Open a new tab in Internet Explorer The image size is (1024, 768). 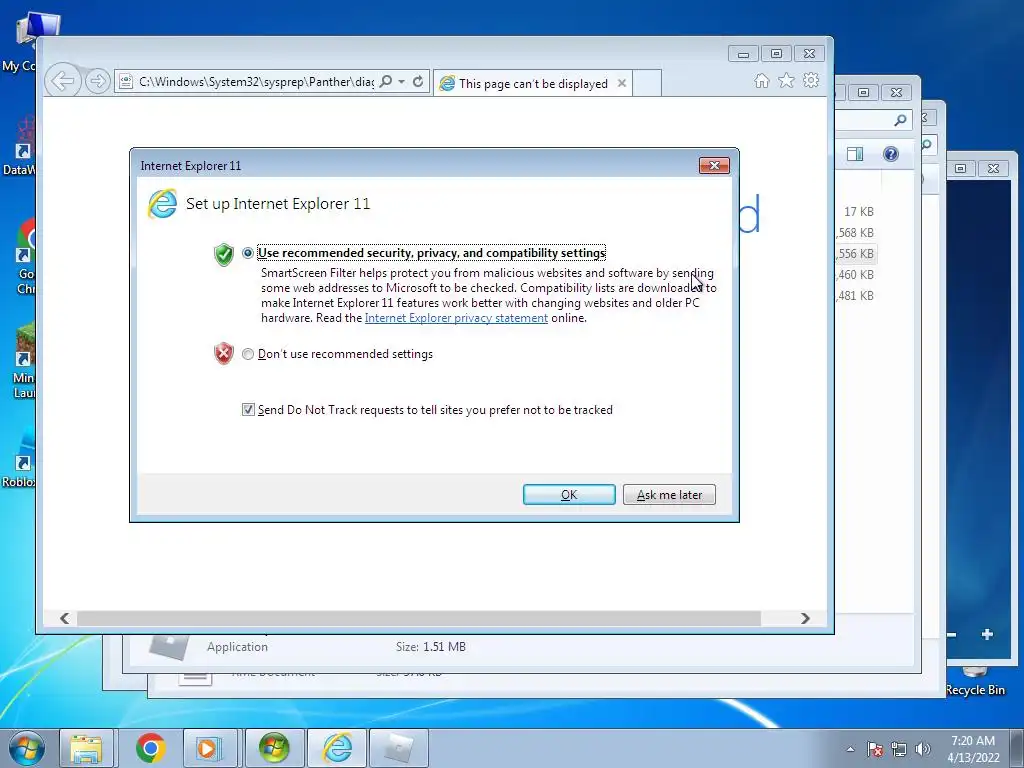click(x=647, y=83)
